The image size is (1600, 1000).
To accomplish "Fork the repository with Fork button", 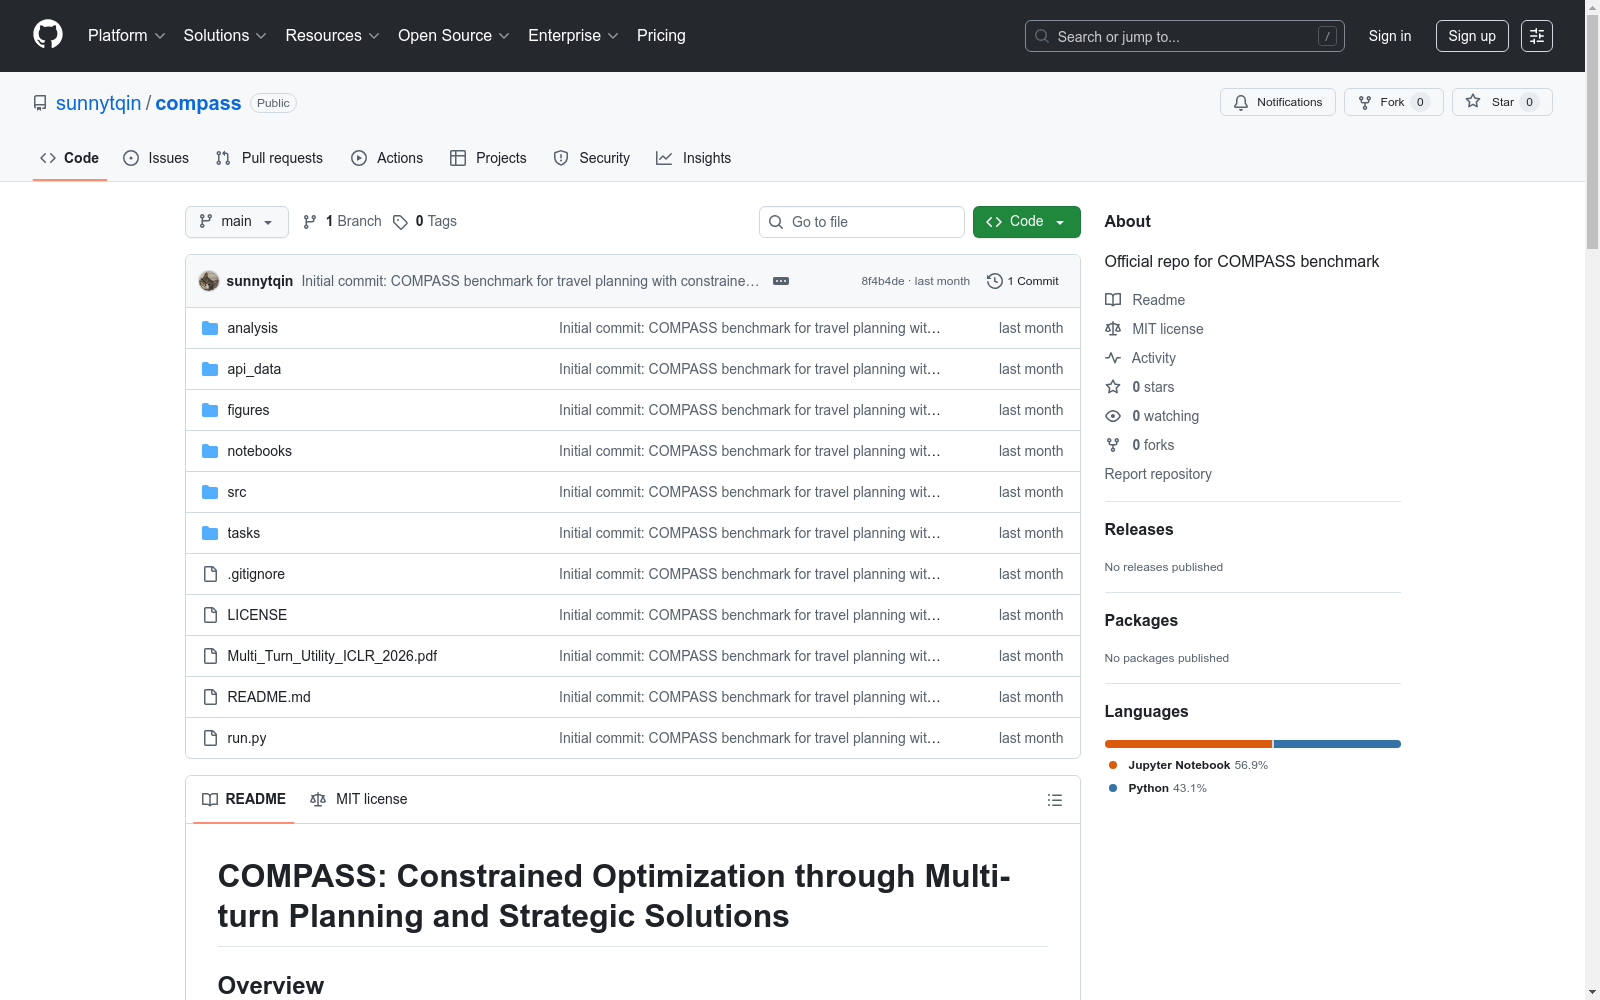I will tap(1394, 102).
